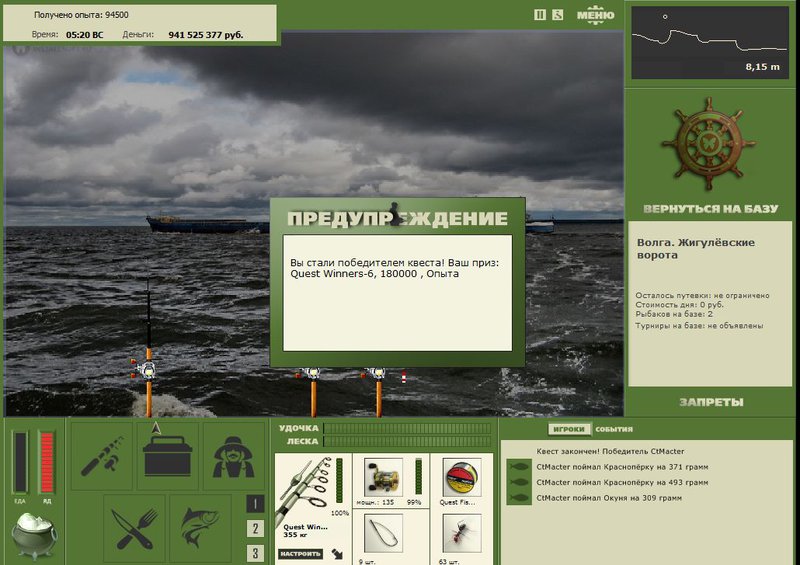Viewport: 800px width, 565px height.
Task: Click the ЛЕСКА tension bar
Action: click(407, 441)
